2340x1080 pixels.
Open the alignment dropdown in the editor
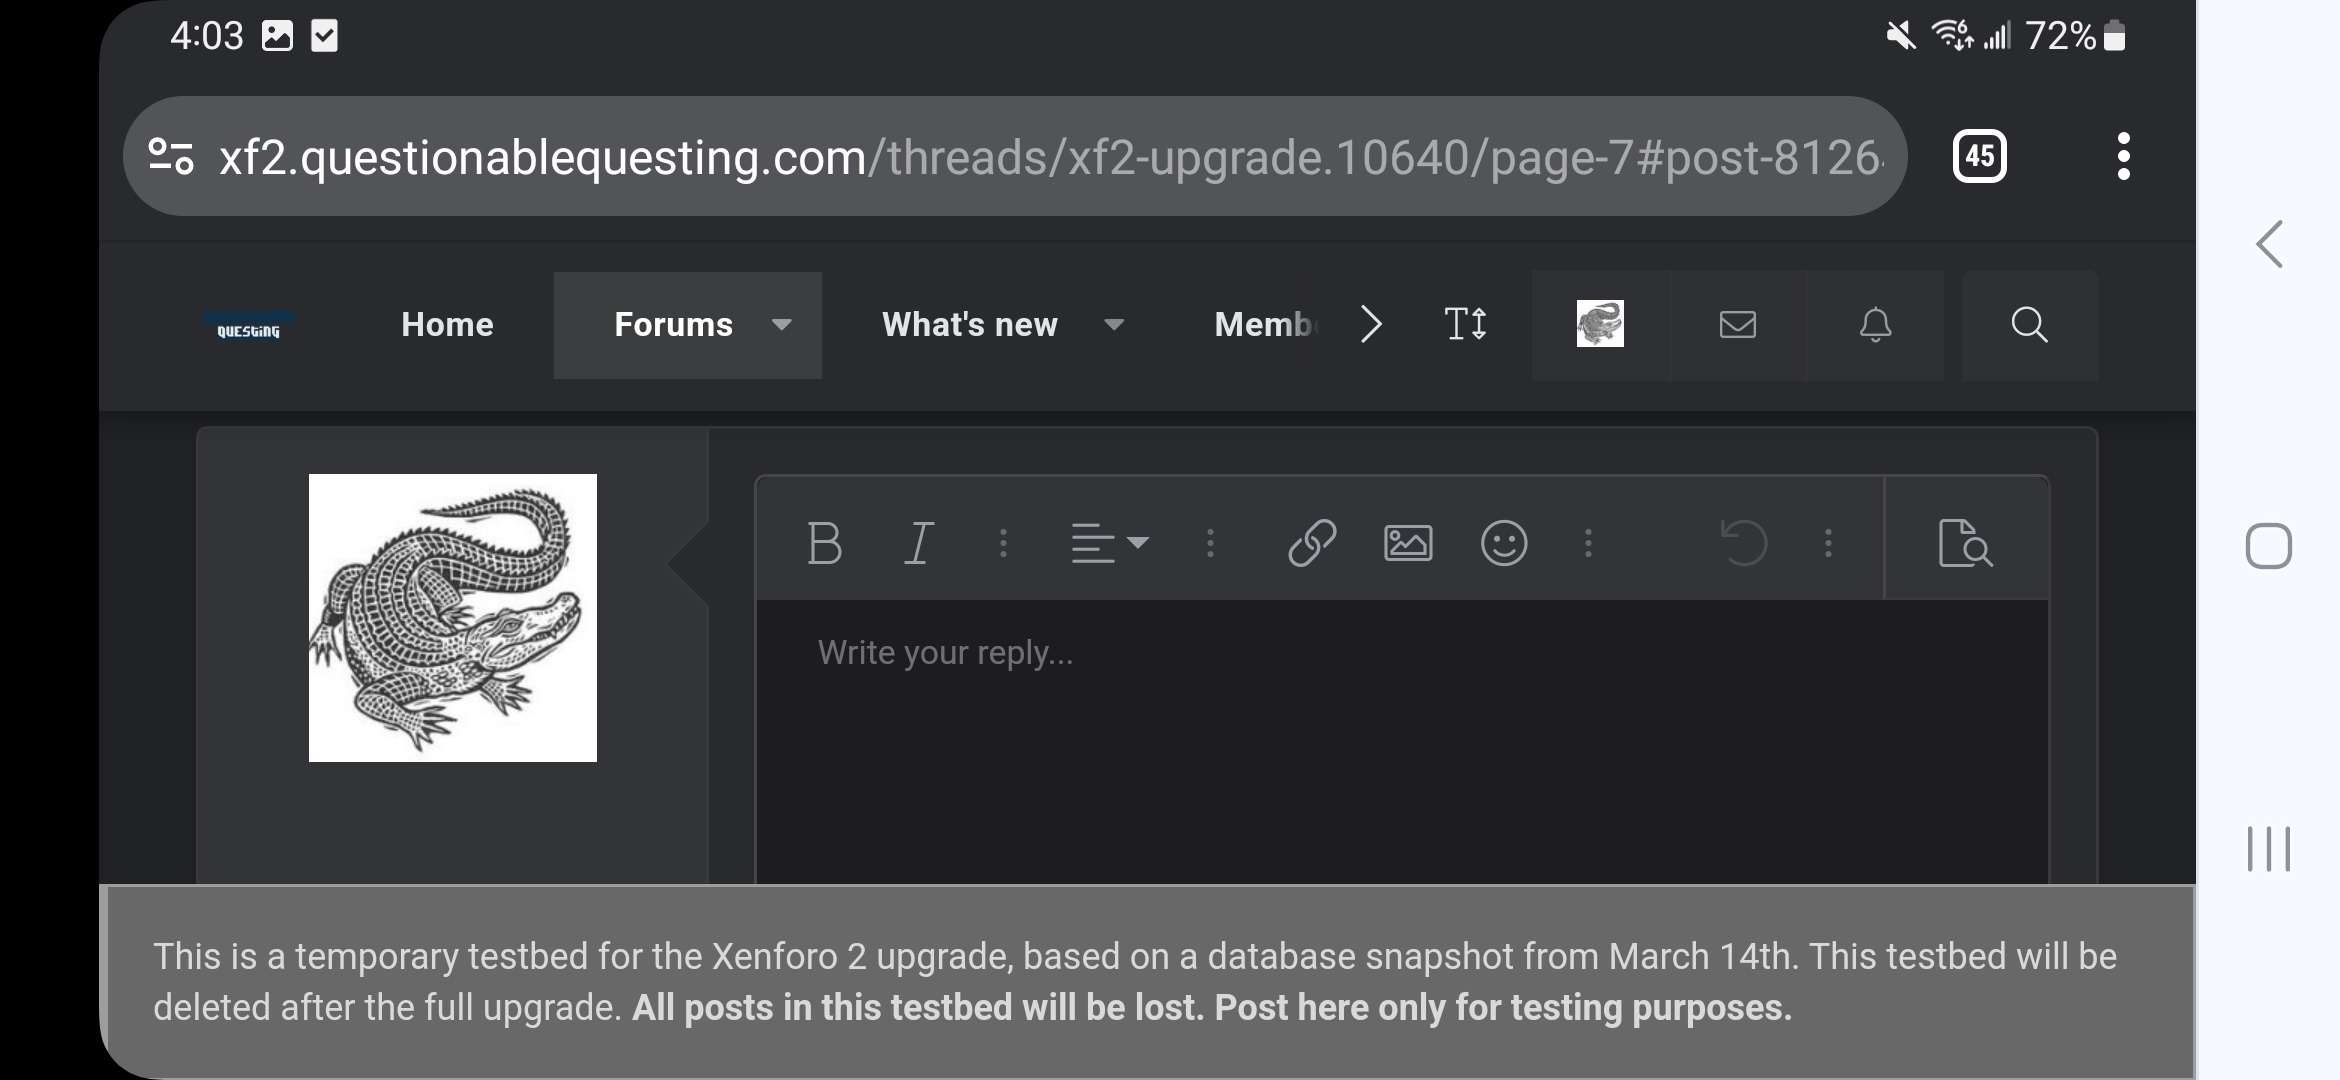coord(1109,544)
